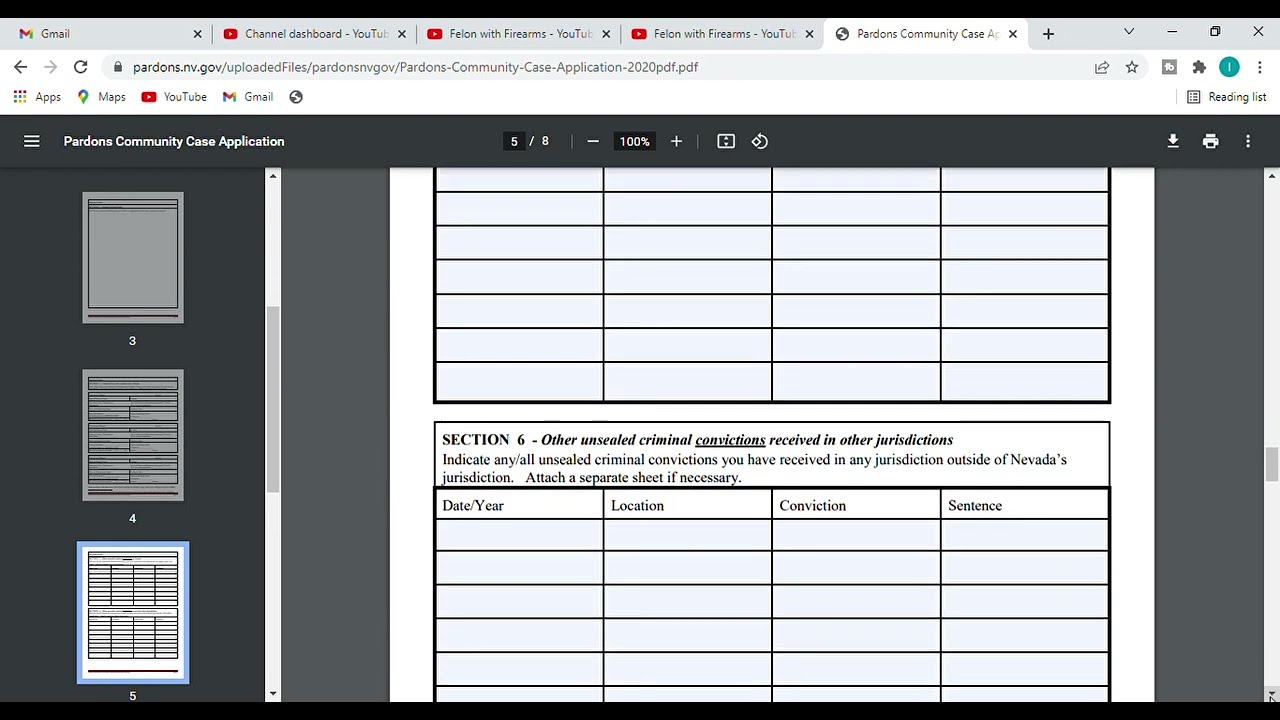Click the Fit to page icon

pyautogui.click(x=726, y=141)
